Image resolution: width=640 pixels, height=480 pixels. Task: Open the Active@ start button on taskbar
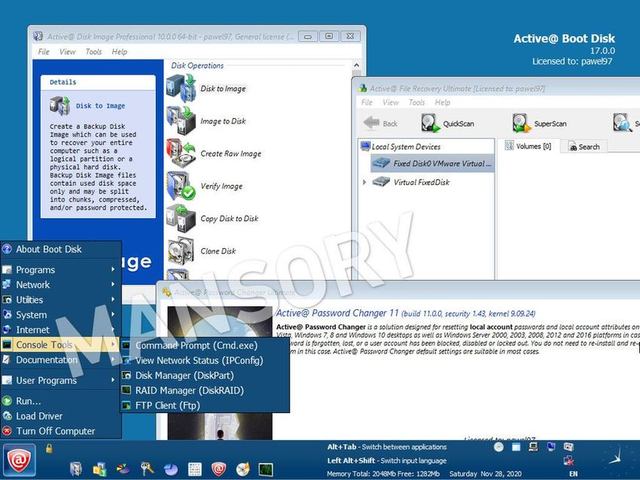tap(18, 461)
